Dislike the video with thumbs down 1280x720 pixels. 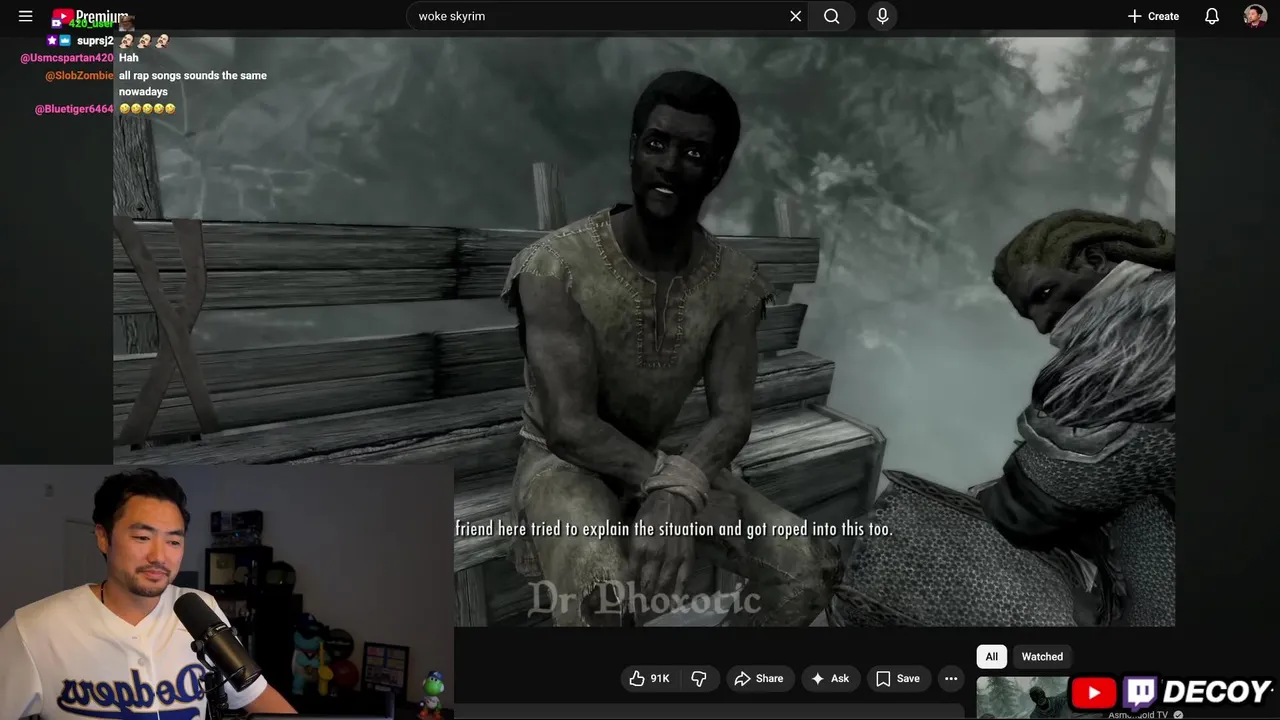(x=699, y=678)
